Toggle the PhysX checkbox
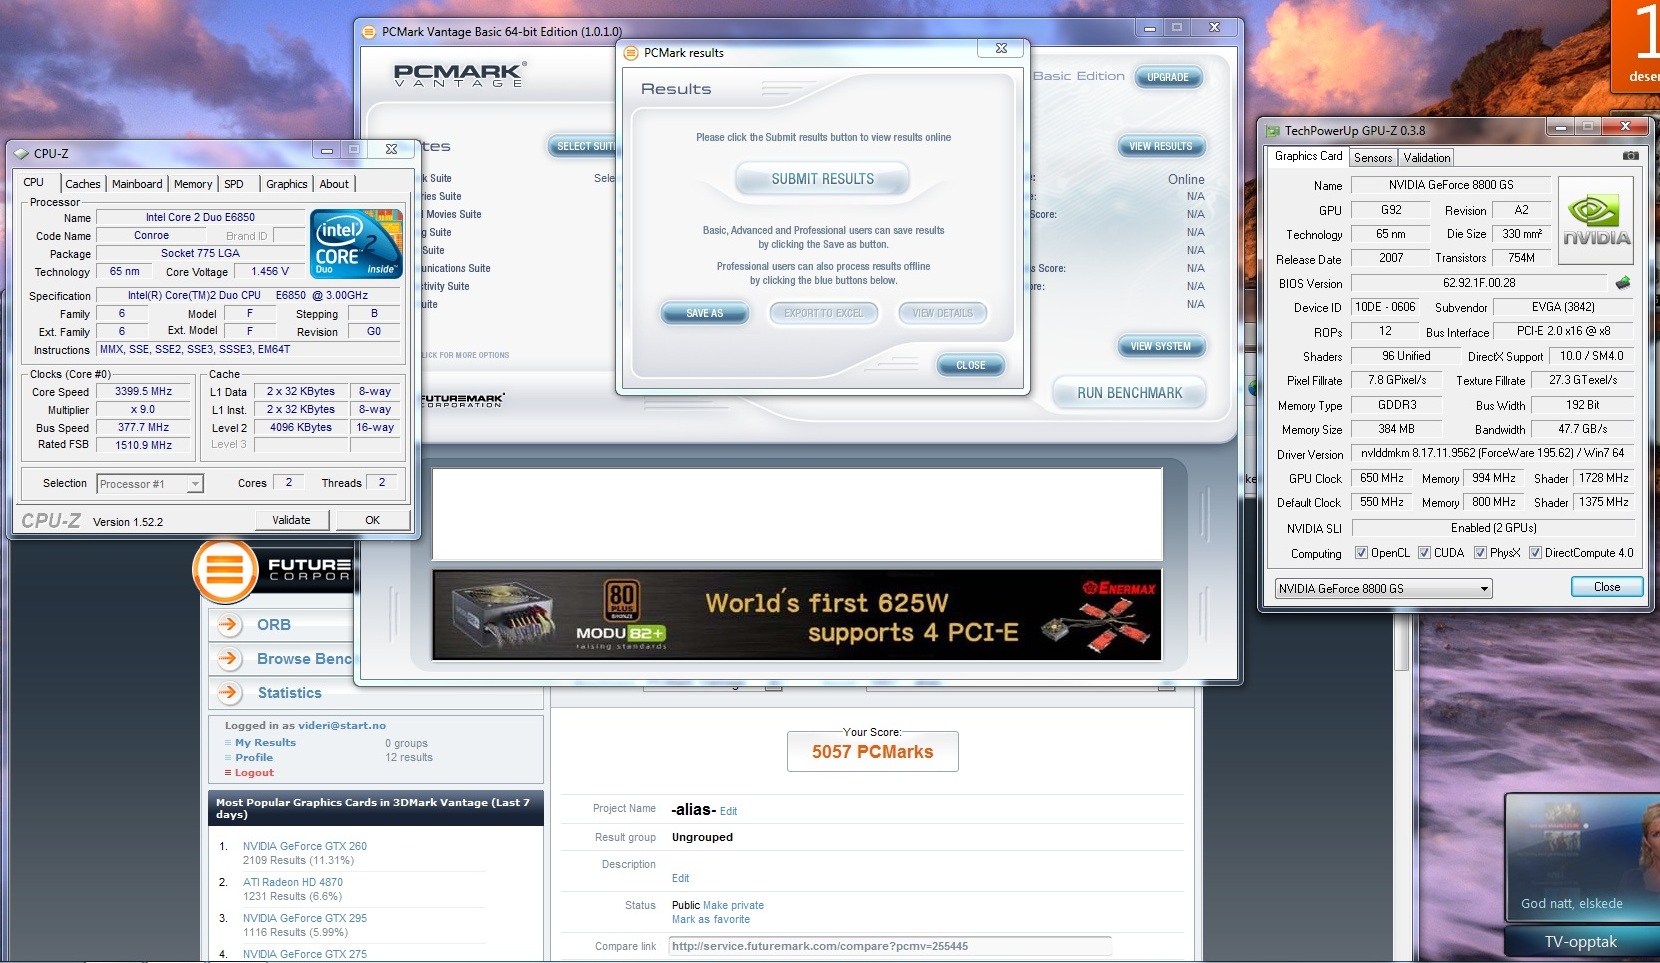 click(1480, 553)
